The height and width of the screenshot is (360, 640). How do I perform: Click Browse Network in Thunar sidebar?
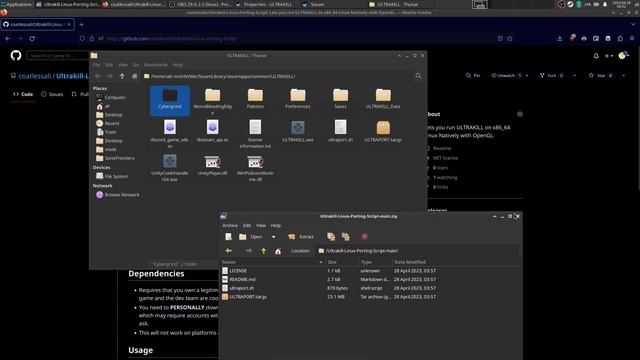[x=118, y=195]
